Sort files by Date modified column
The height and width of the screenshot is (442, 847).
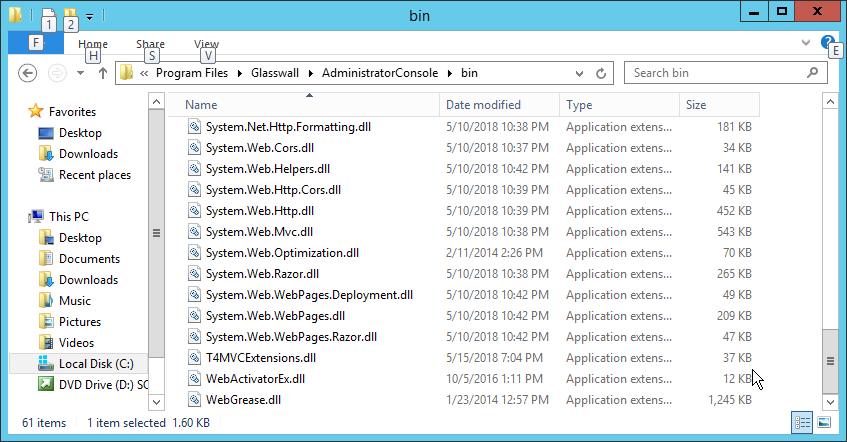pyautogui.click(x=483, y=105)
